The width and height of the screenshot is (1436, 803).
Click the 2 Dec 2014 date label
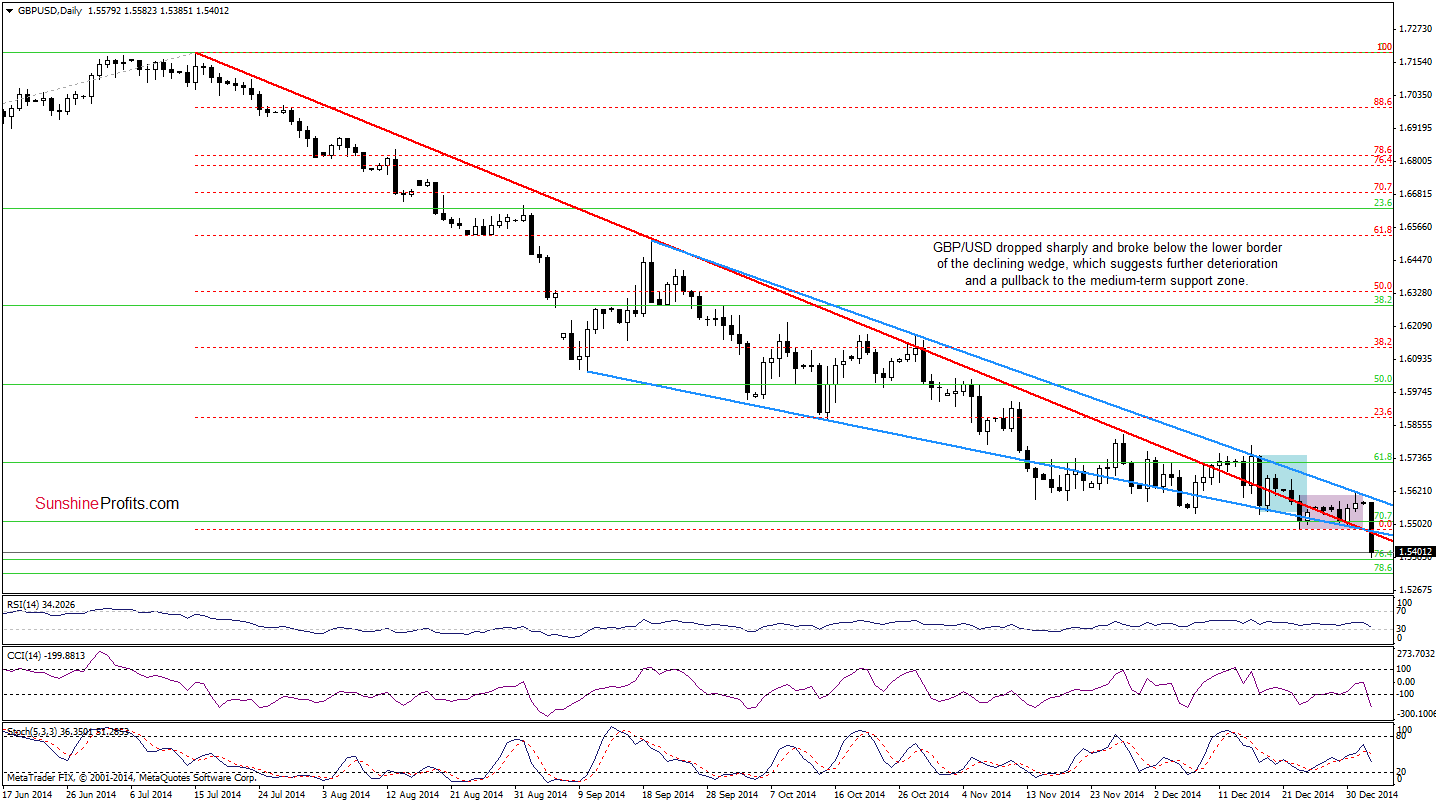click(x=1180, y=794)
